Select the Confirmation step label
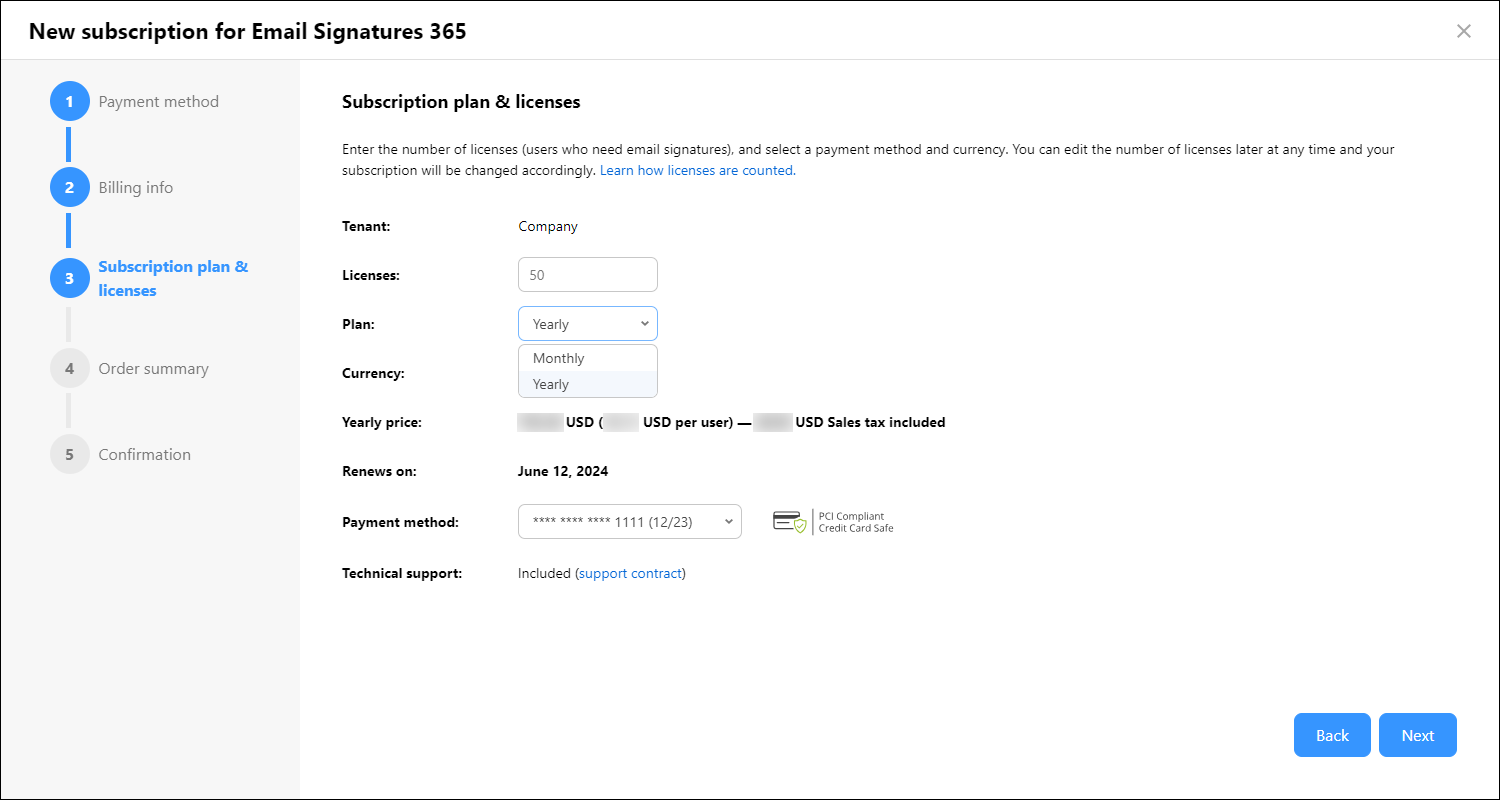The height and width of the screenshot is (800, 1500). click(144, 454)
